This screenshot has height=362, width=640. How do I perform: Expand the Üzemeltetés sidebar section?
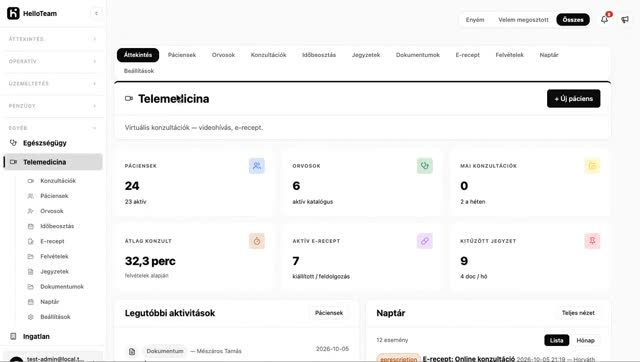(x=52, y=84)
